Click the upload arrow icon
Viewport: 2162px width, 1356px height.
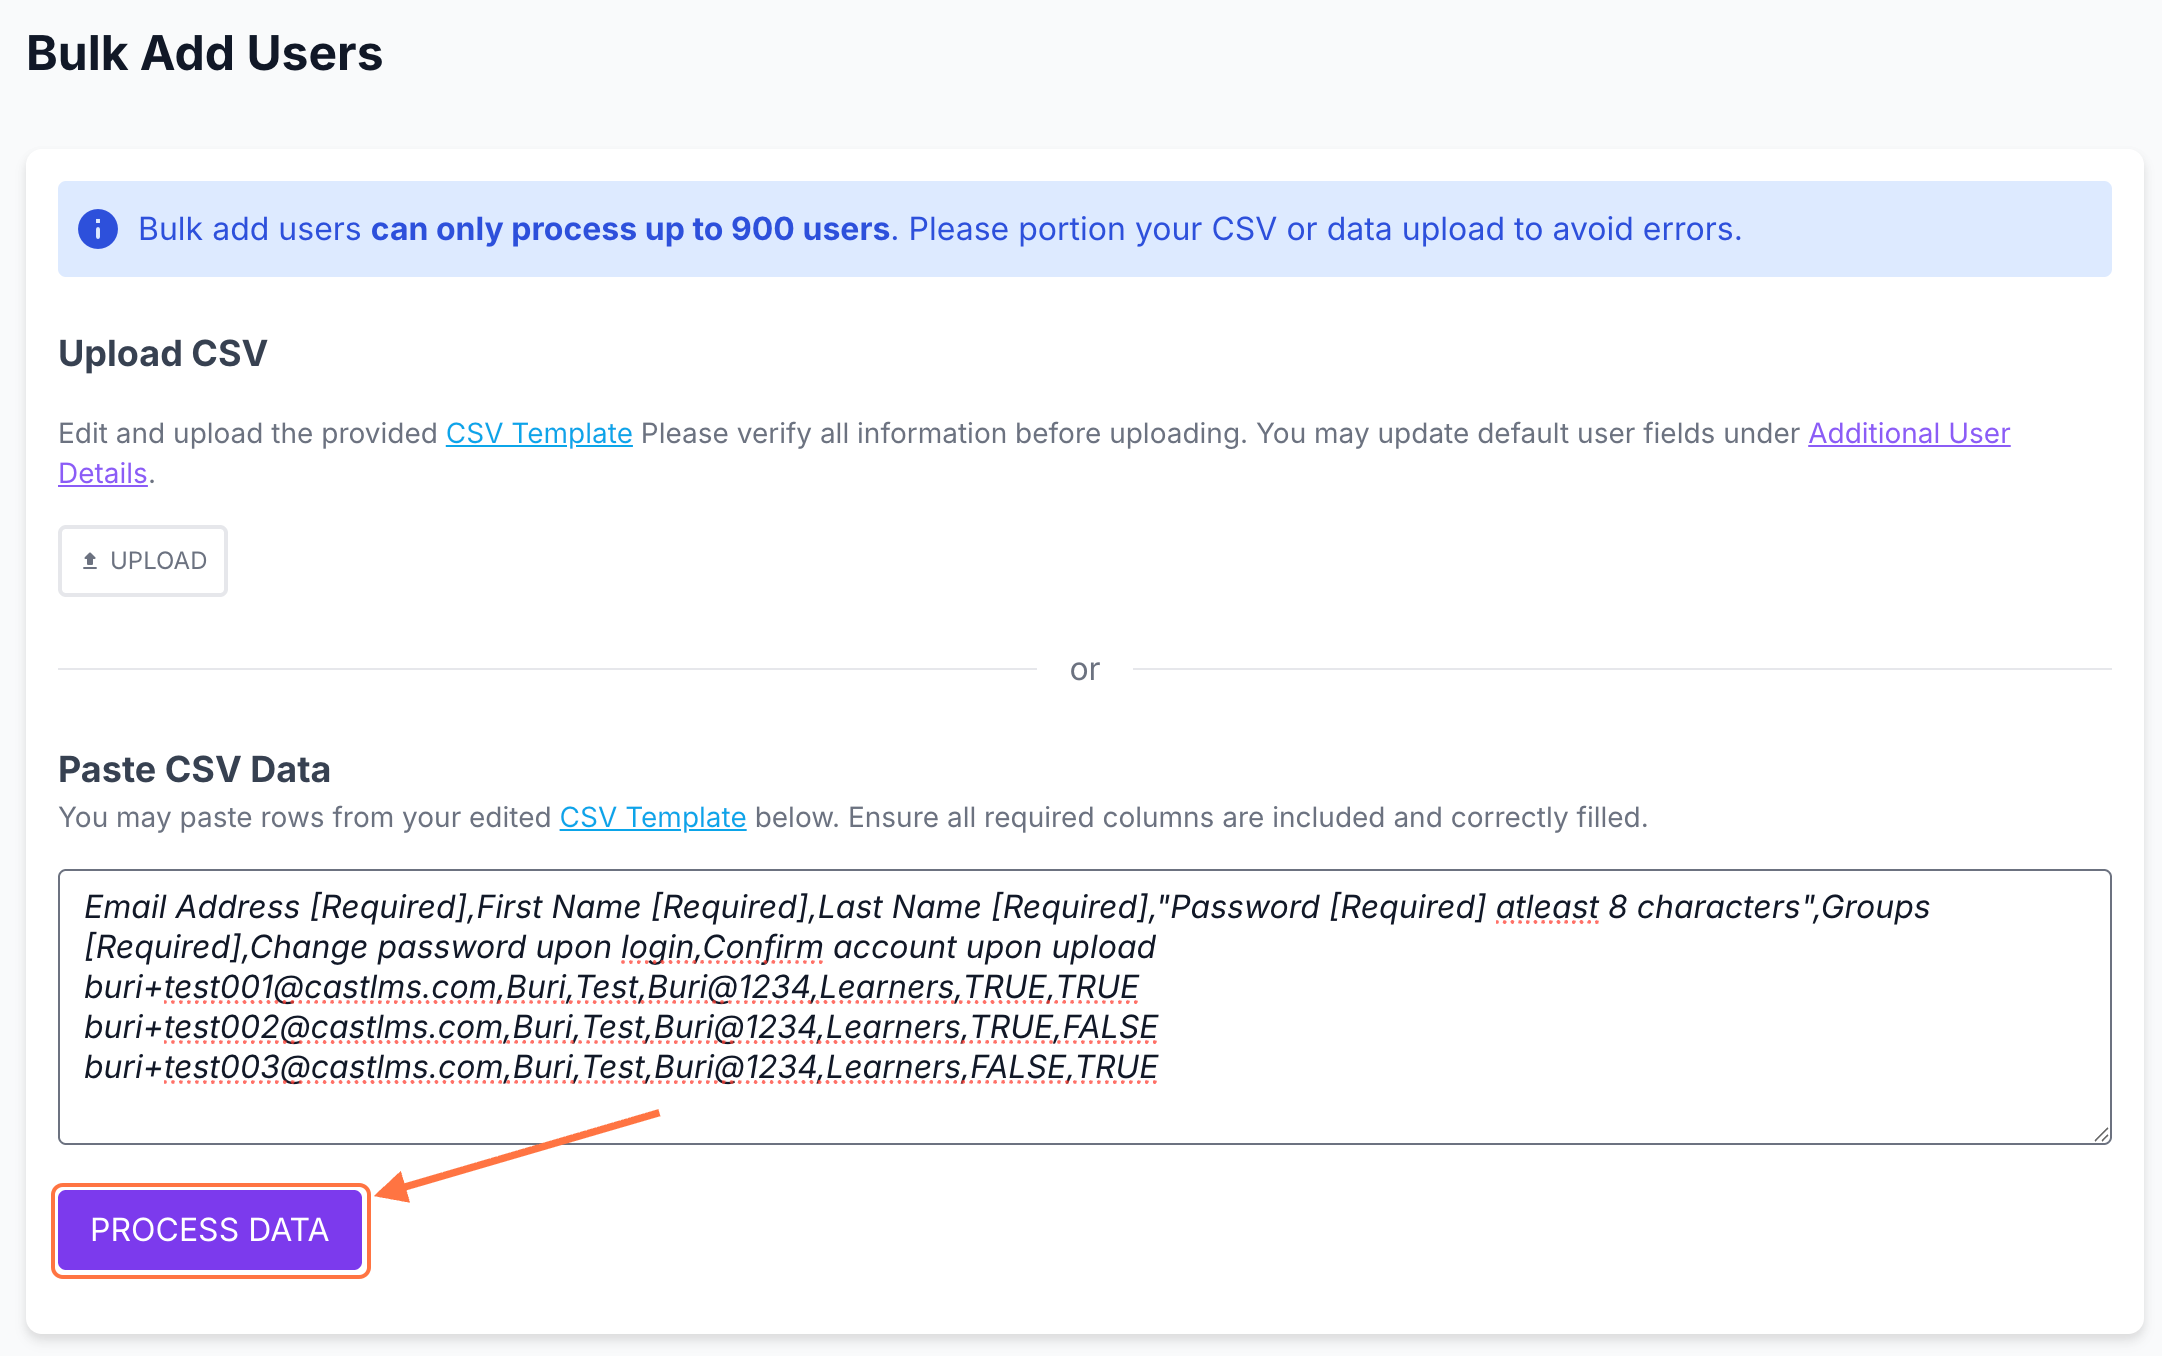(x=90, y=561)
